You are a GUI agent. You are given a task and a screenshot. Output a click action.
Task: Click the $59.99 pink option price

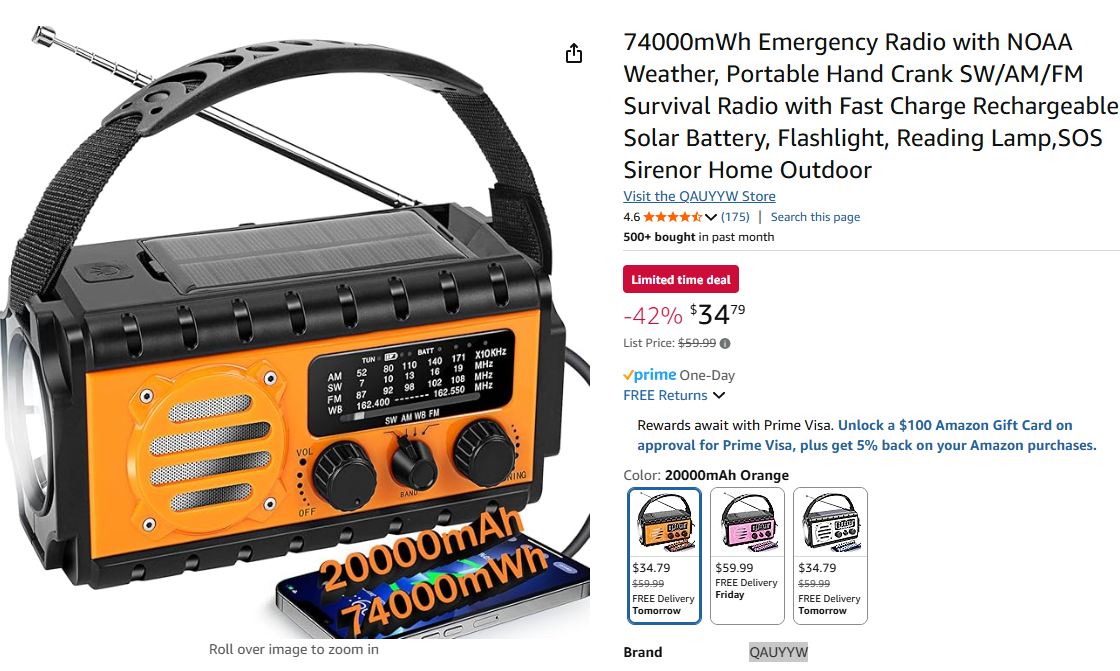tap(734, 567)
